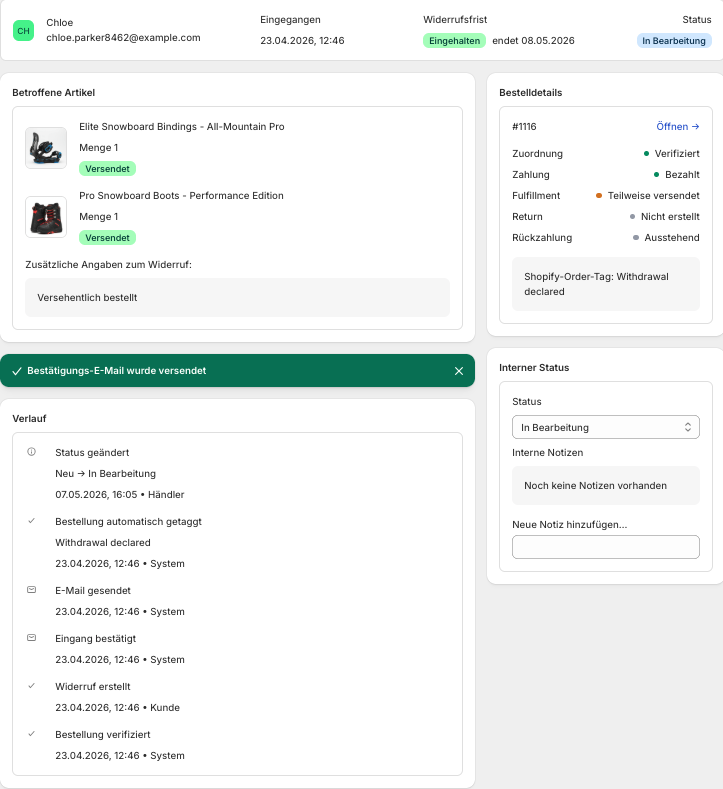The image size is (723, 789).
Task: Click Noch keine Notizen vorhanden box
Action: pyautogui.click(x=606, y=486)
